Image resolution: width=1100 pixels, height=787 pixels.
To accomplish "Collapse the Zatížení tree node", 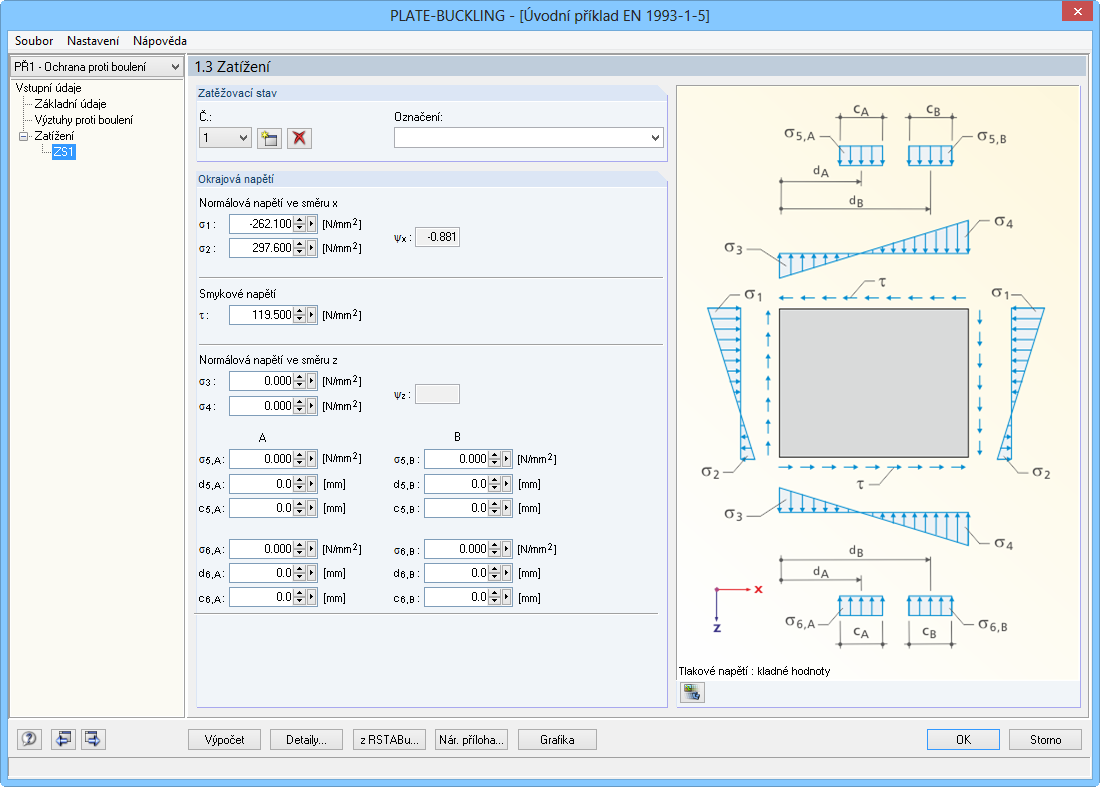I will coord(23,136).
